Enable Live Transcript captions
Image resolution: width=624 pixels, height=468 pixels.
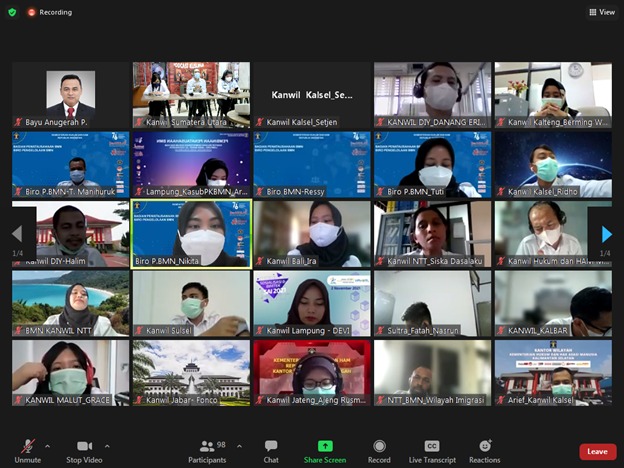point(432,450)
